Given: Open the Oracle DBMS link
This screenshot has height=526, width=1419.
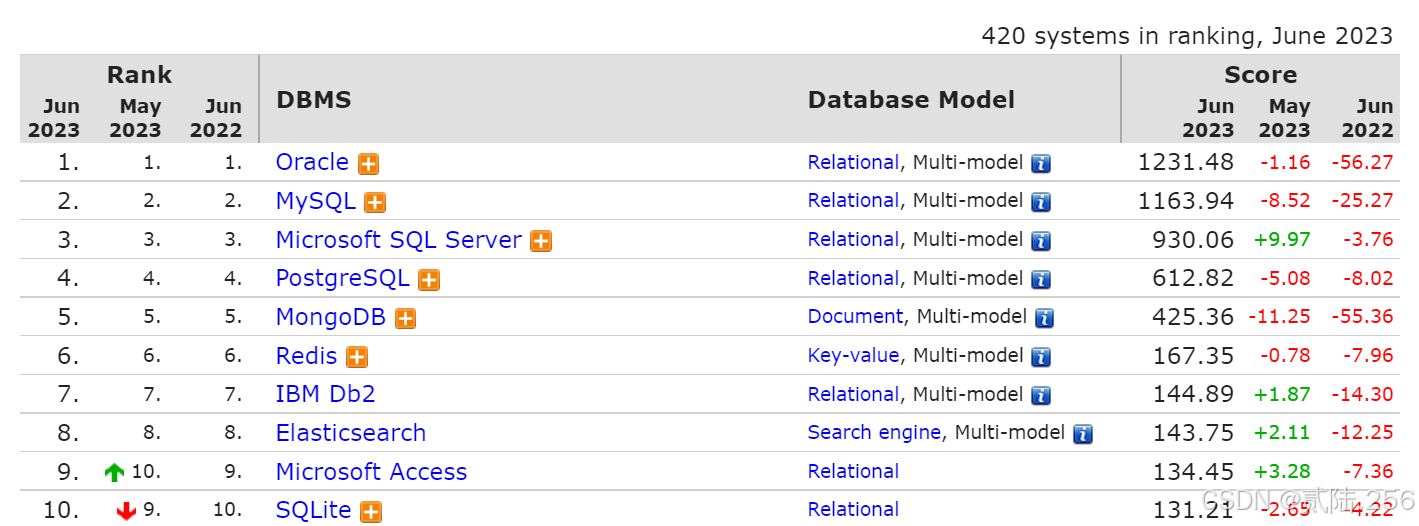Looking at the screenshot, I should 312,162.
